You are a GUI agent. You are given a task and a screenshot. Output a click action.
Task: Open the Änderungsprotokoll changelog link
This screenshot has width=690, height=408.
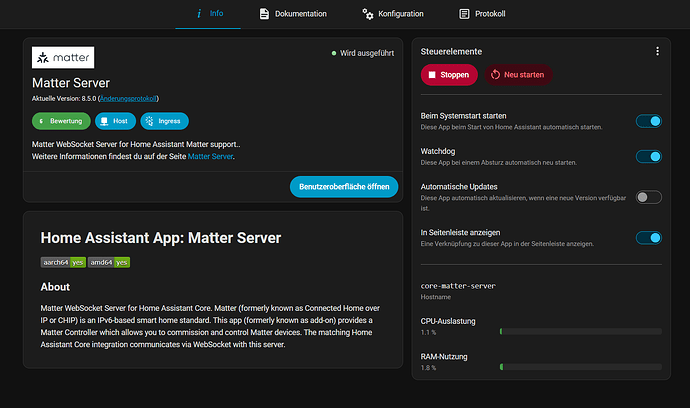128,99
